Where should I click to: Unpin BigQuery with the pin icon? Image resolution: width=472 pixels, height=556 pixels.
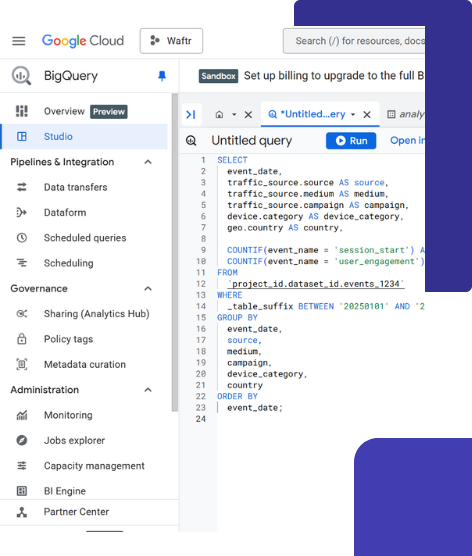tap(162, 76)
